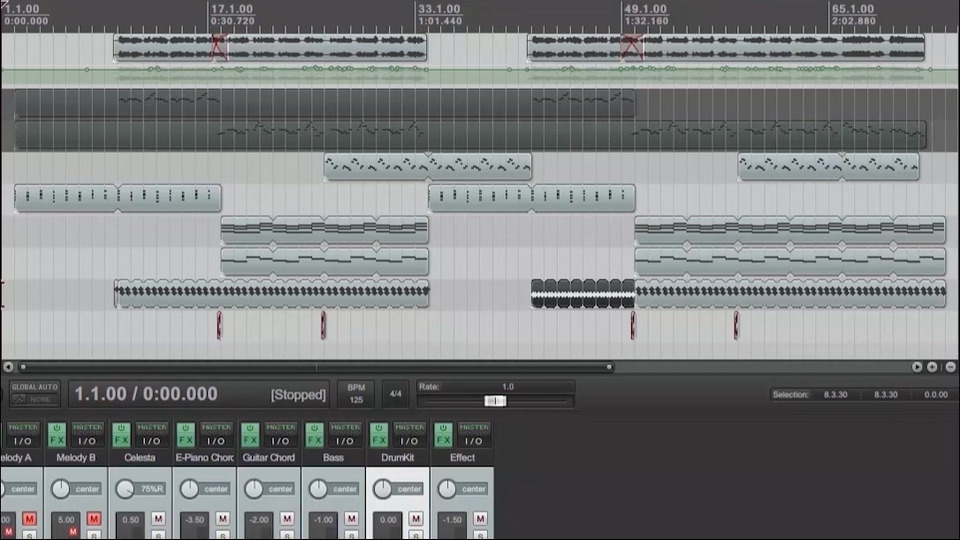Open the I/O routing for Melody A

click(23, 440)
